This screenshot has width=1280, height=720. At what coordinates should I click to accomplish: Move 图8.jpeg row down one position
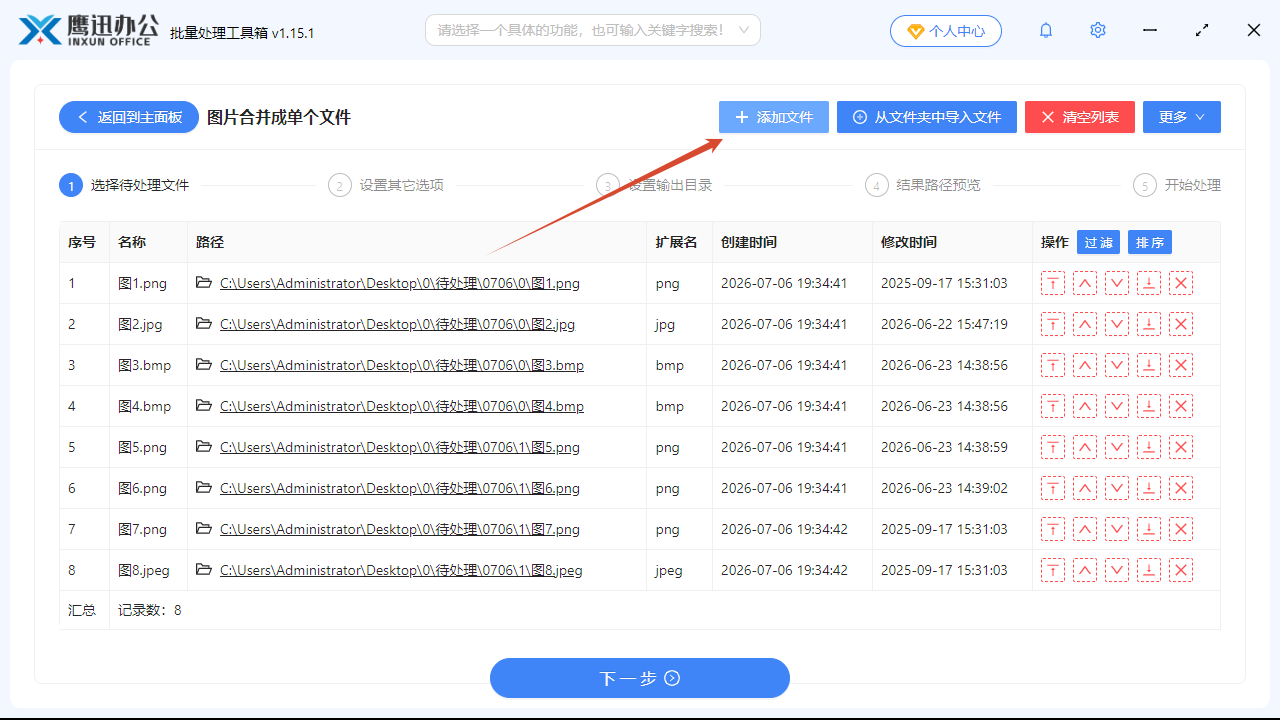[x=1117, y=570]
